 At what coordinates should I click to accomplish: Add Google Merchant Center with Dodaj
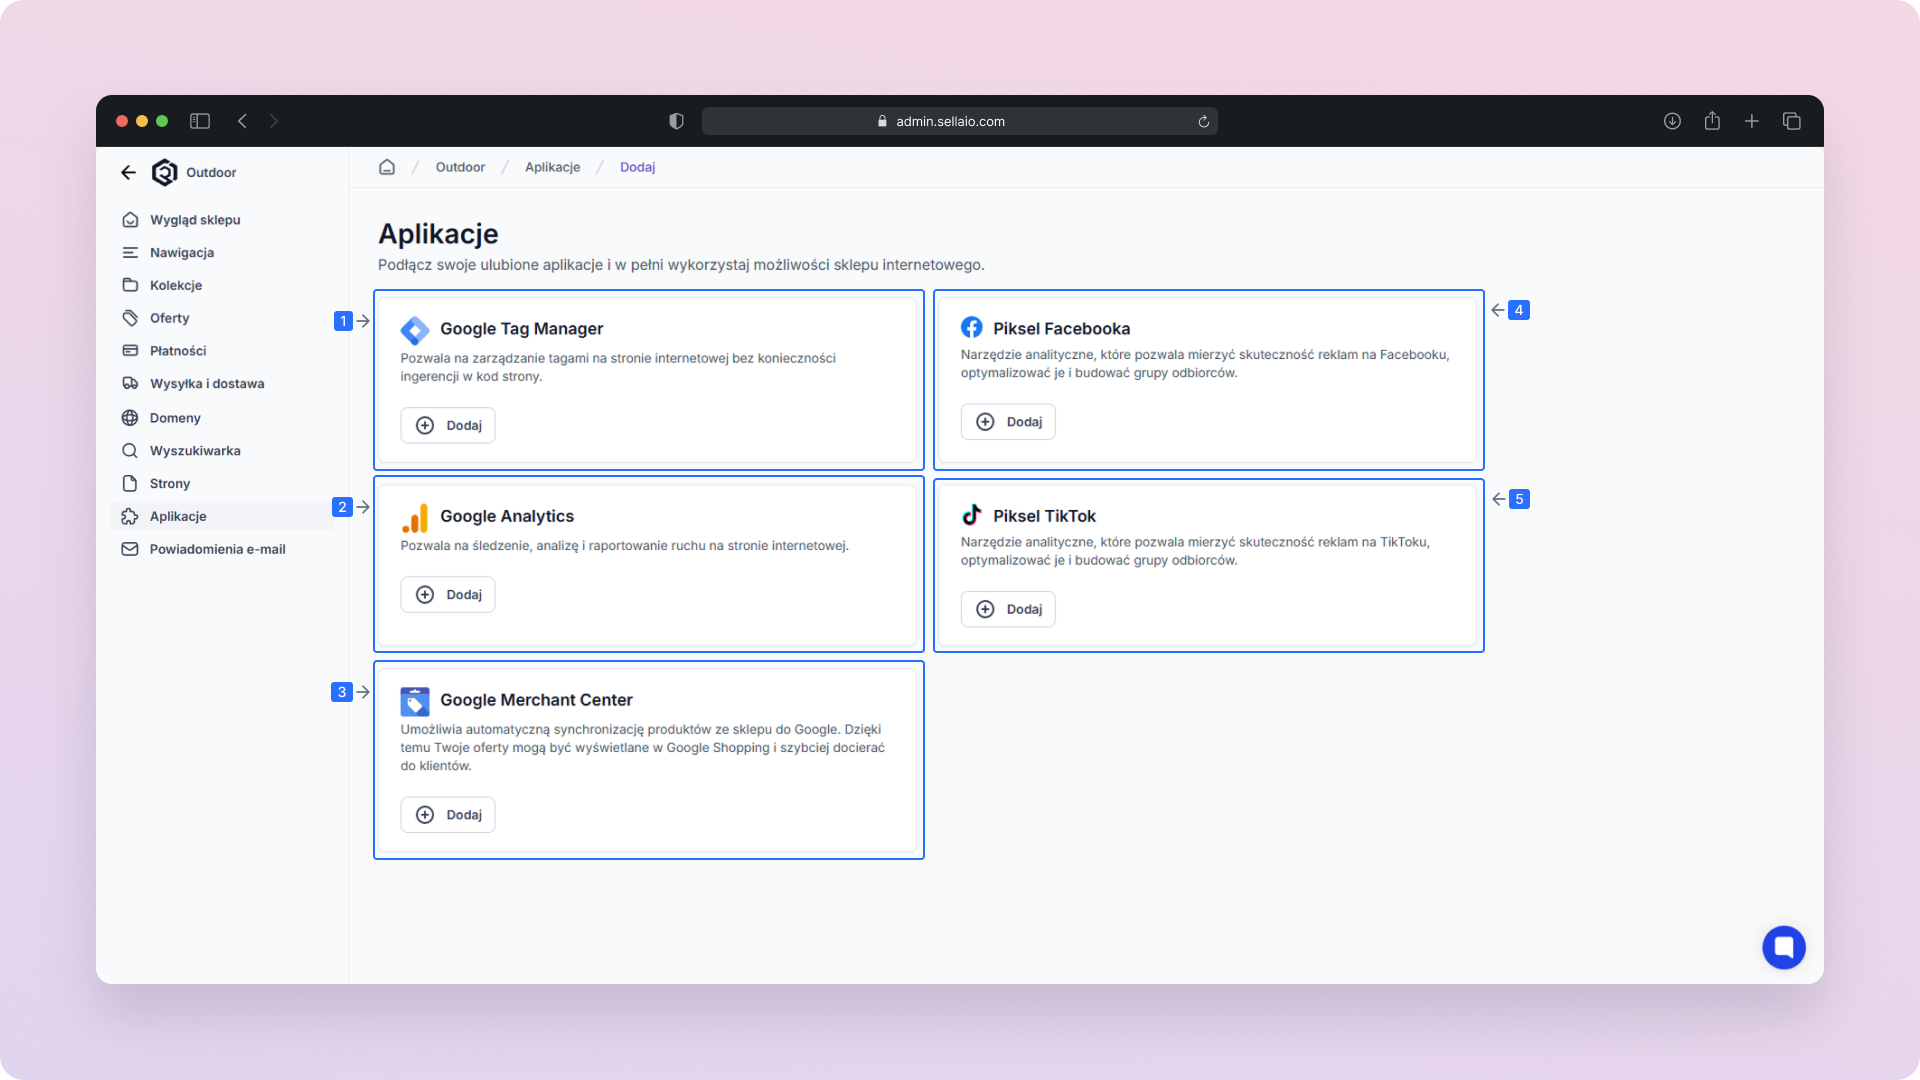click(448, 815)
